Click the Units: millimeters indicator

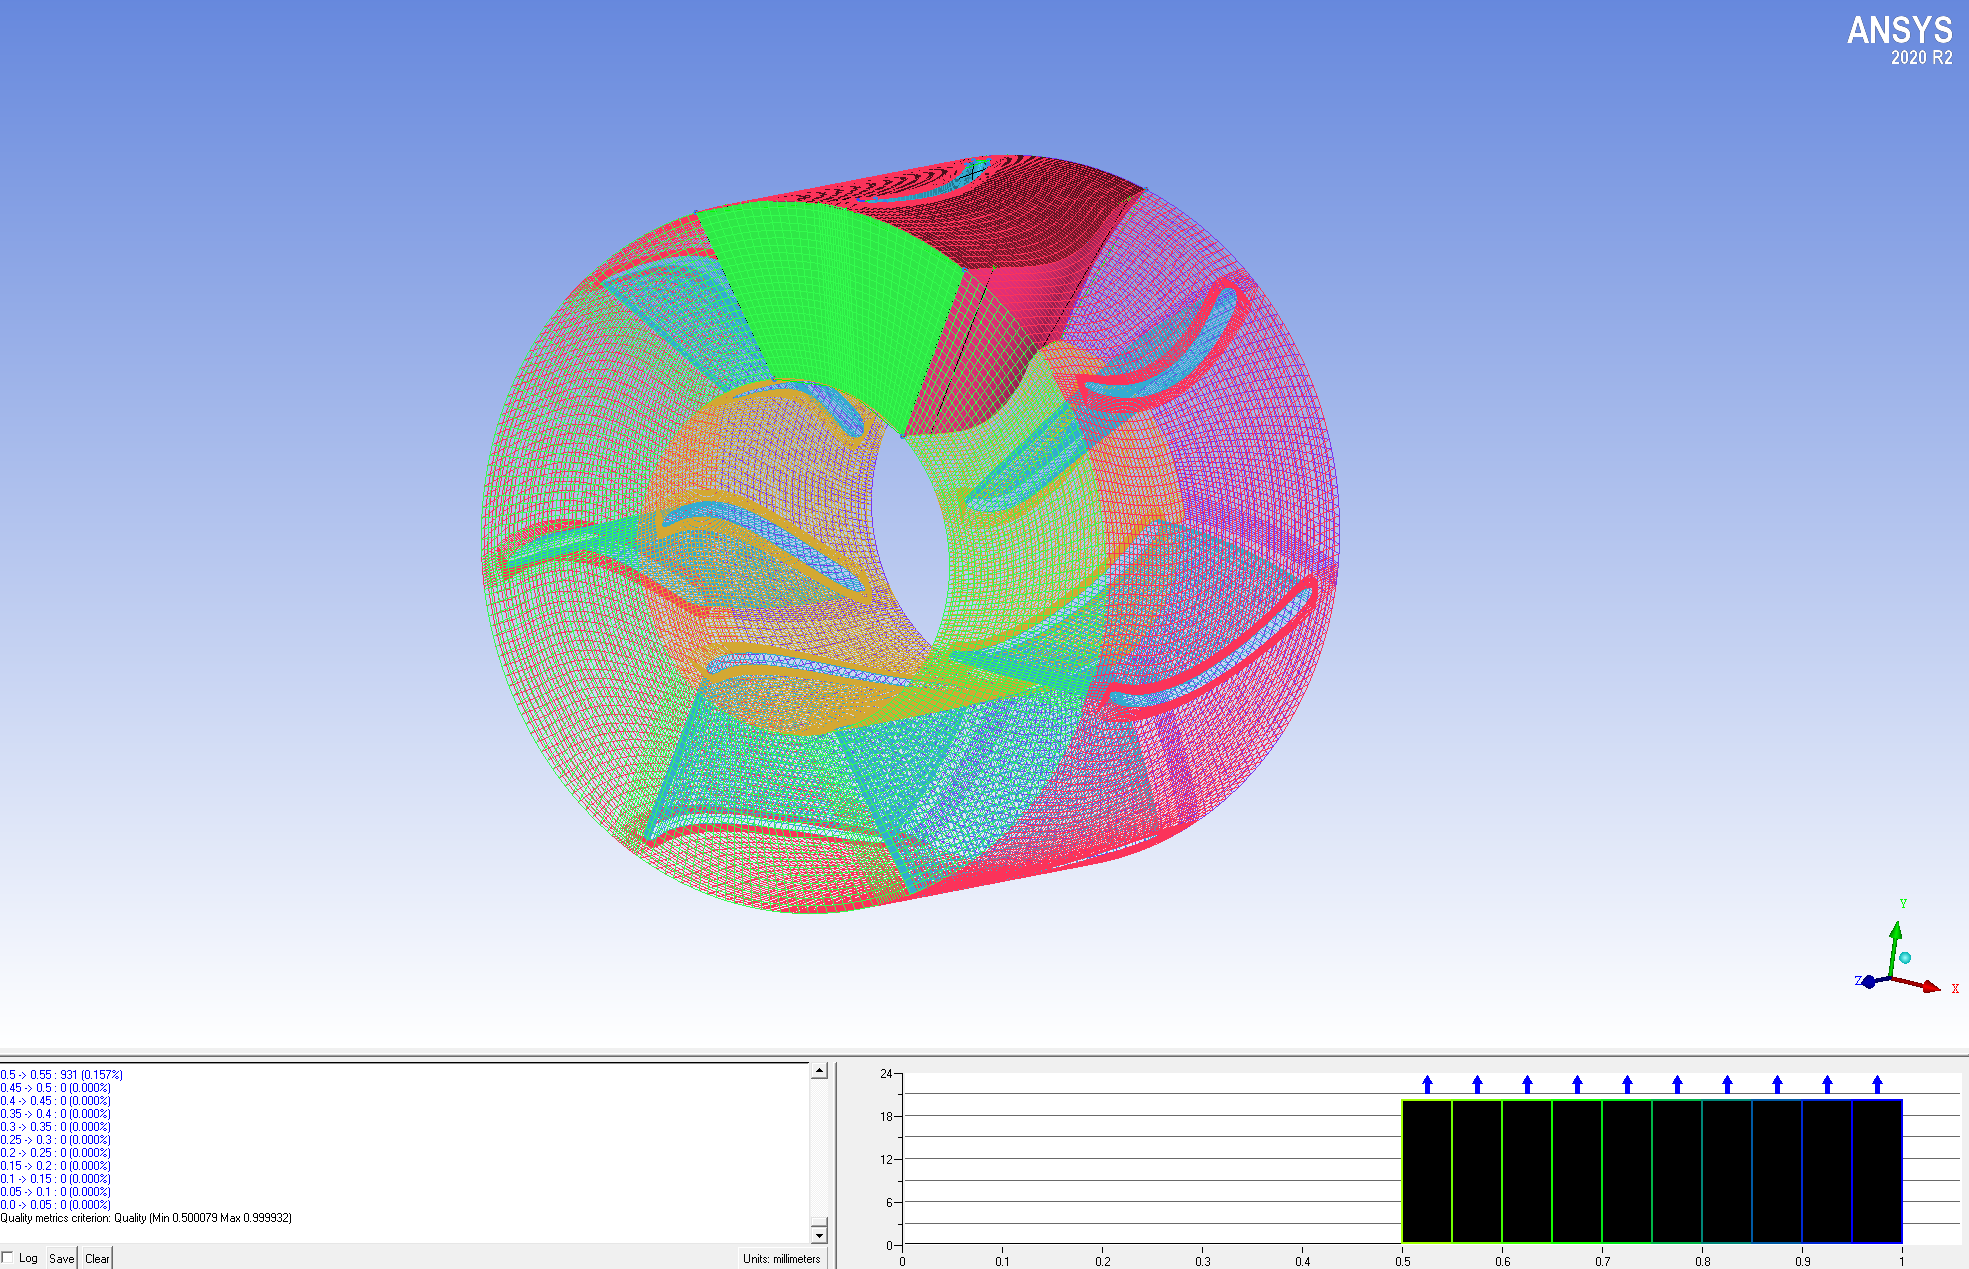pos(781,1258)
